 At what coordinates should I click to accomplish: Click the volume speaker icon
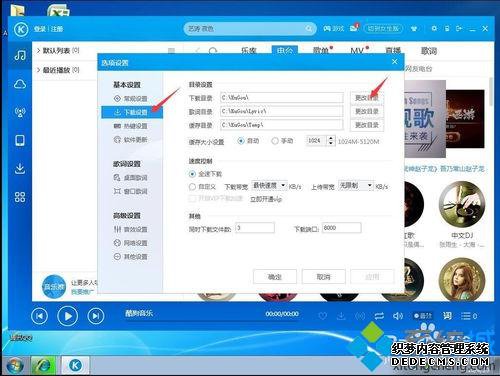tap(398, 316)
